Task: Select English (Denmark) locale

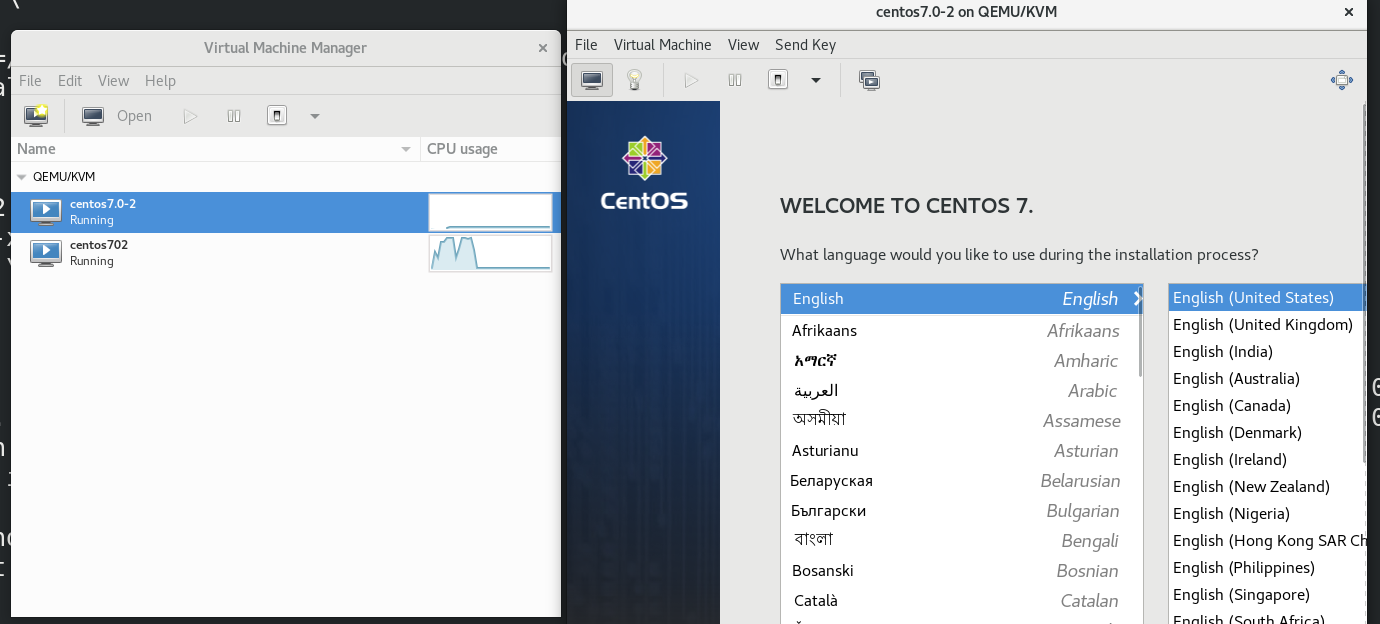Action: [1267, 433]
